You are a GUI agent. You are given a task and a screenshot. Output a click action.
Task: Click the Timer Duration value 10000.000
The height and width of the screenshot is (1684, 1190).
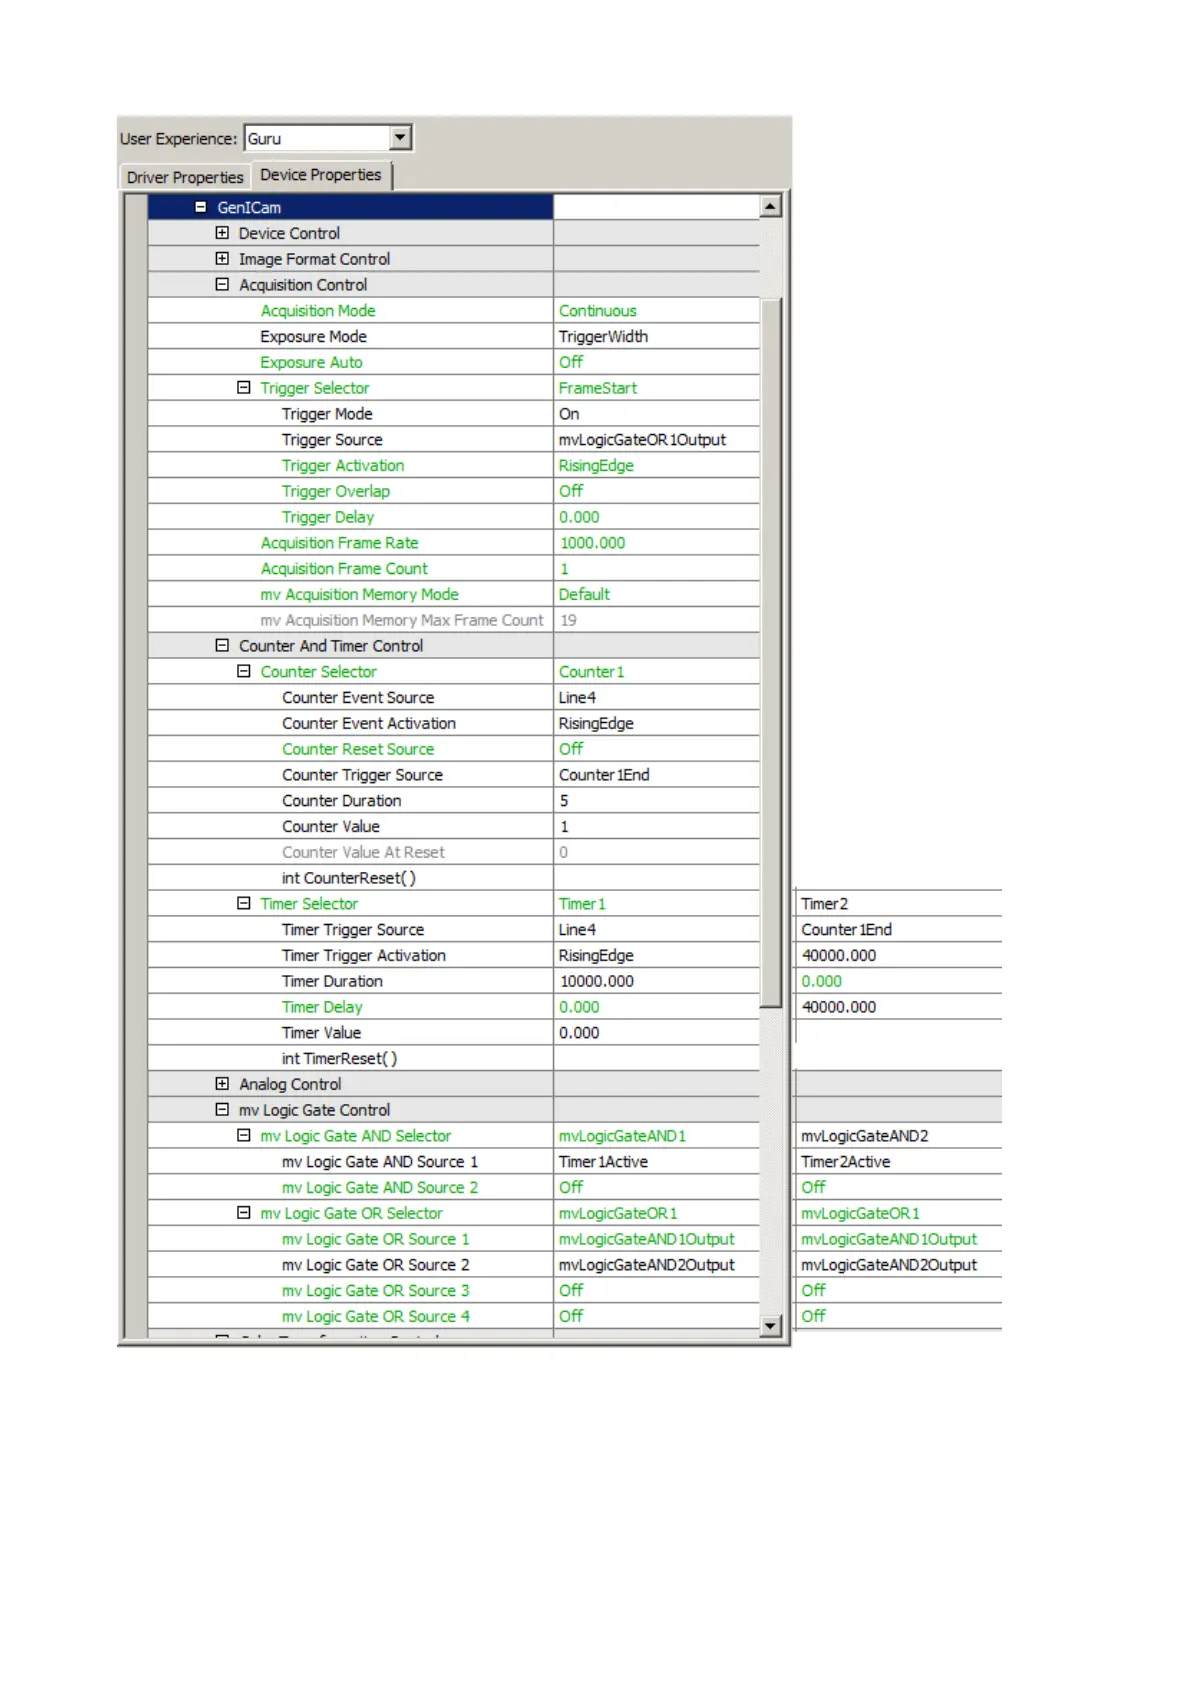(x=596, y=982)
